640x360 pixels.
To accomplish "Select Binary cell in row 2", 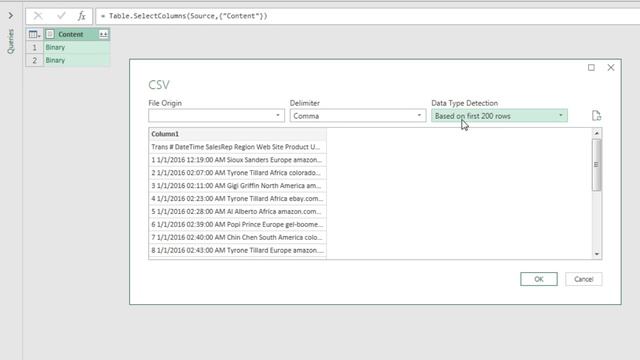I will [x=76, y=60].
